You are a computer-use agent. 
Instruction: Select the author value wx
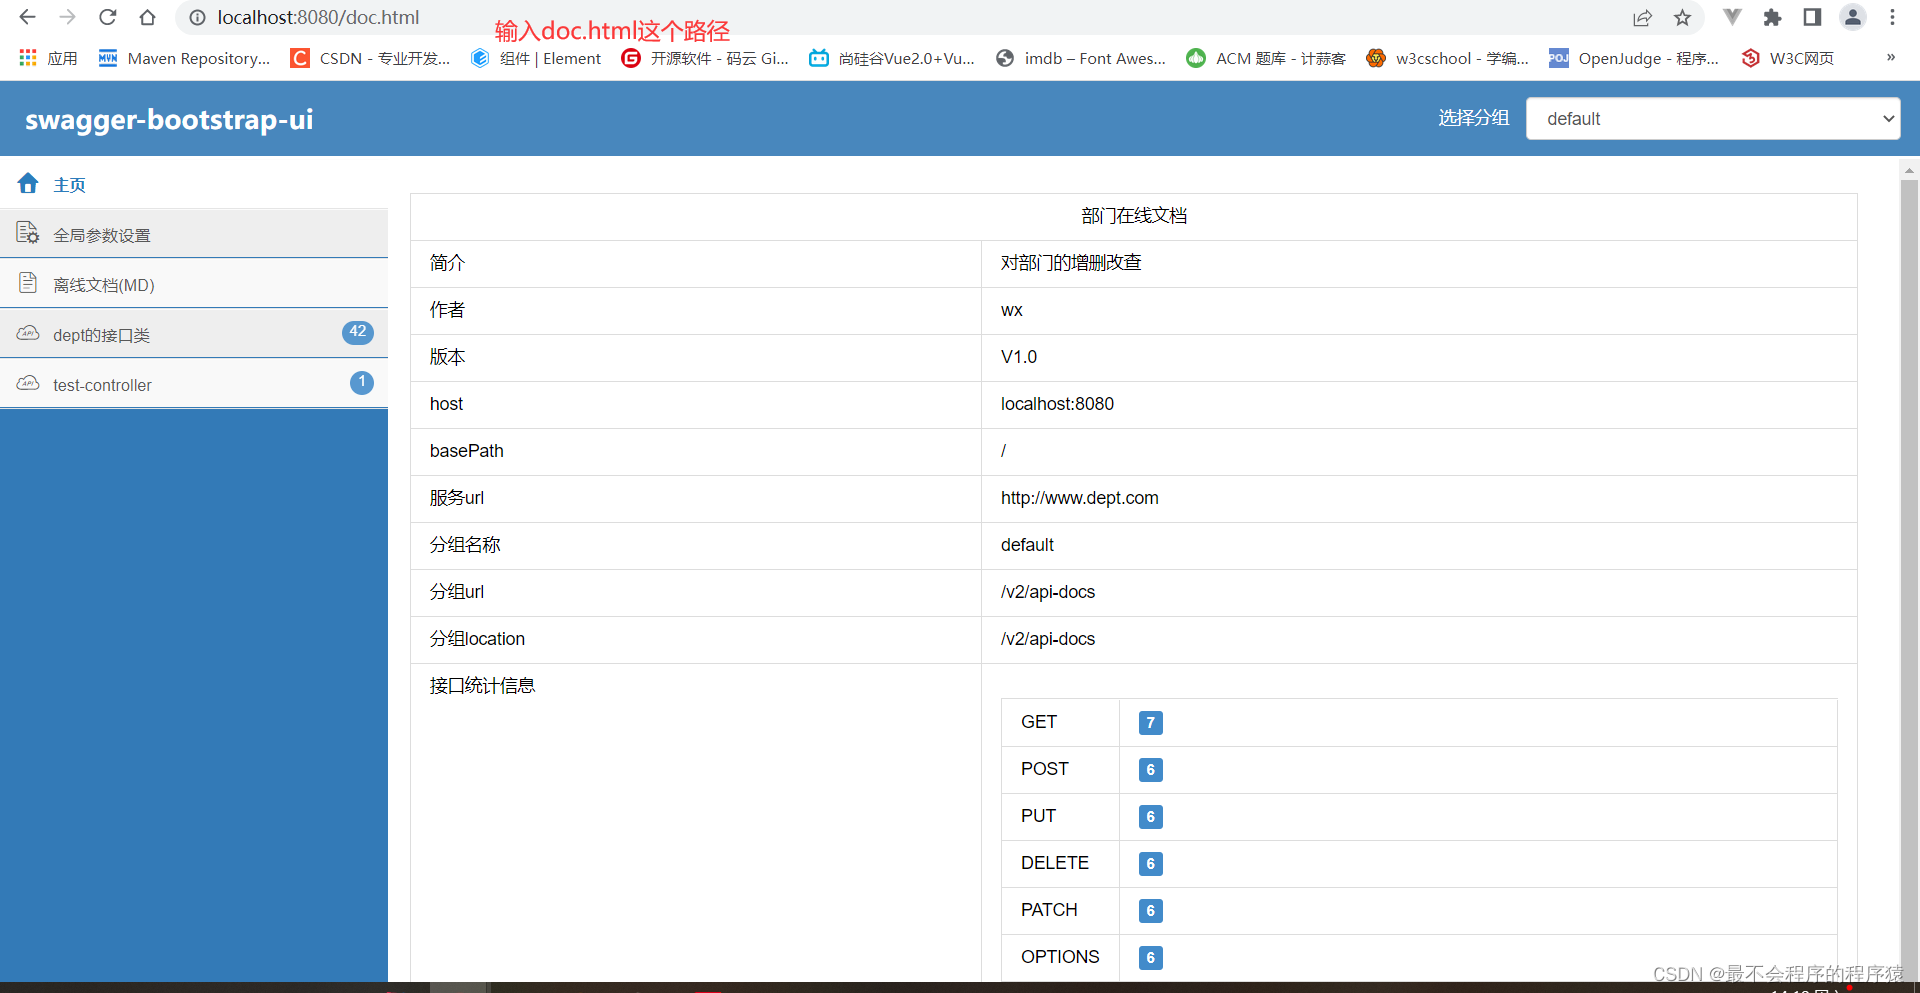[1012, 310]
